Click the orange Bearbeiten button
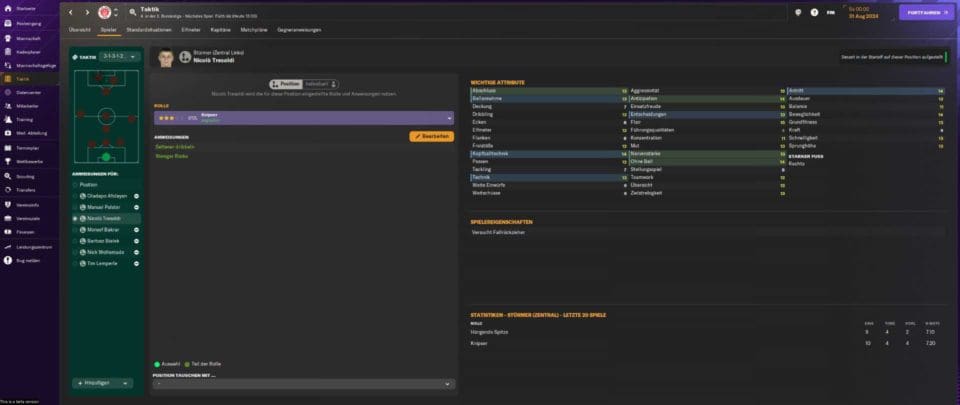 (431, 136)
